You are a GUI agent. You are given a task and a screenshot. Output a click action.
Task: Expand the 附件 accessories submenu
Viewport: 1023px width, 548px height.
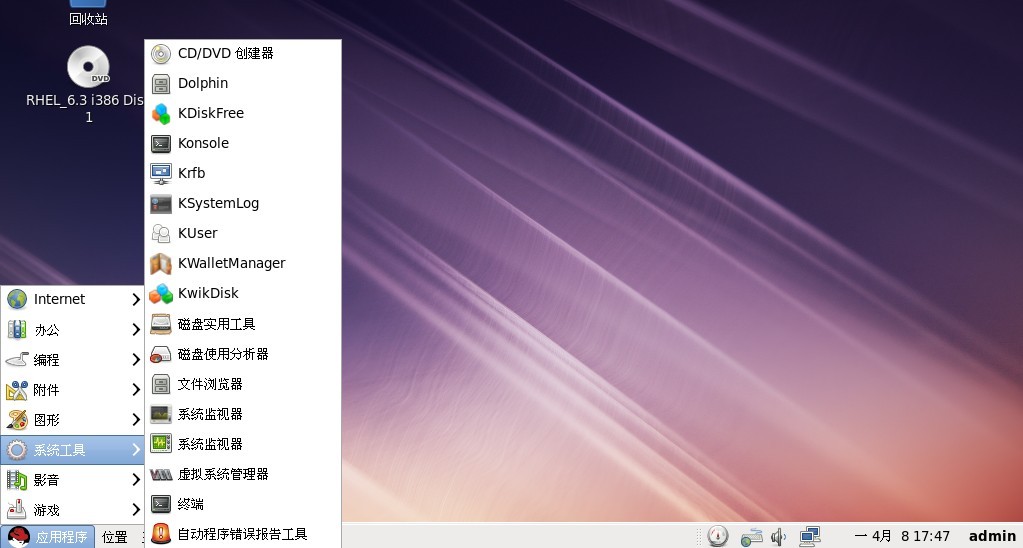pos(72,389)
